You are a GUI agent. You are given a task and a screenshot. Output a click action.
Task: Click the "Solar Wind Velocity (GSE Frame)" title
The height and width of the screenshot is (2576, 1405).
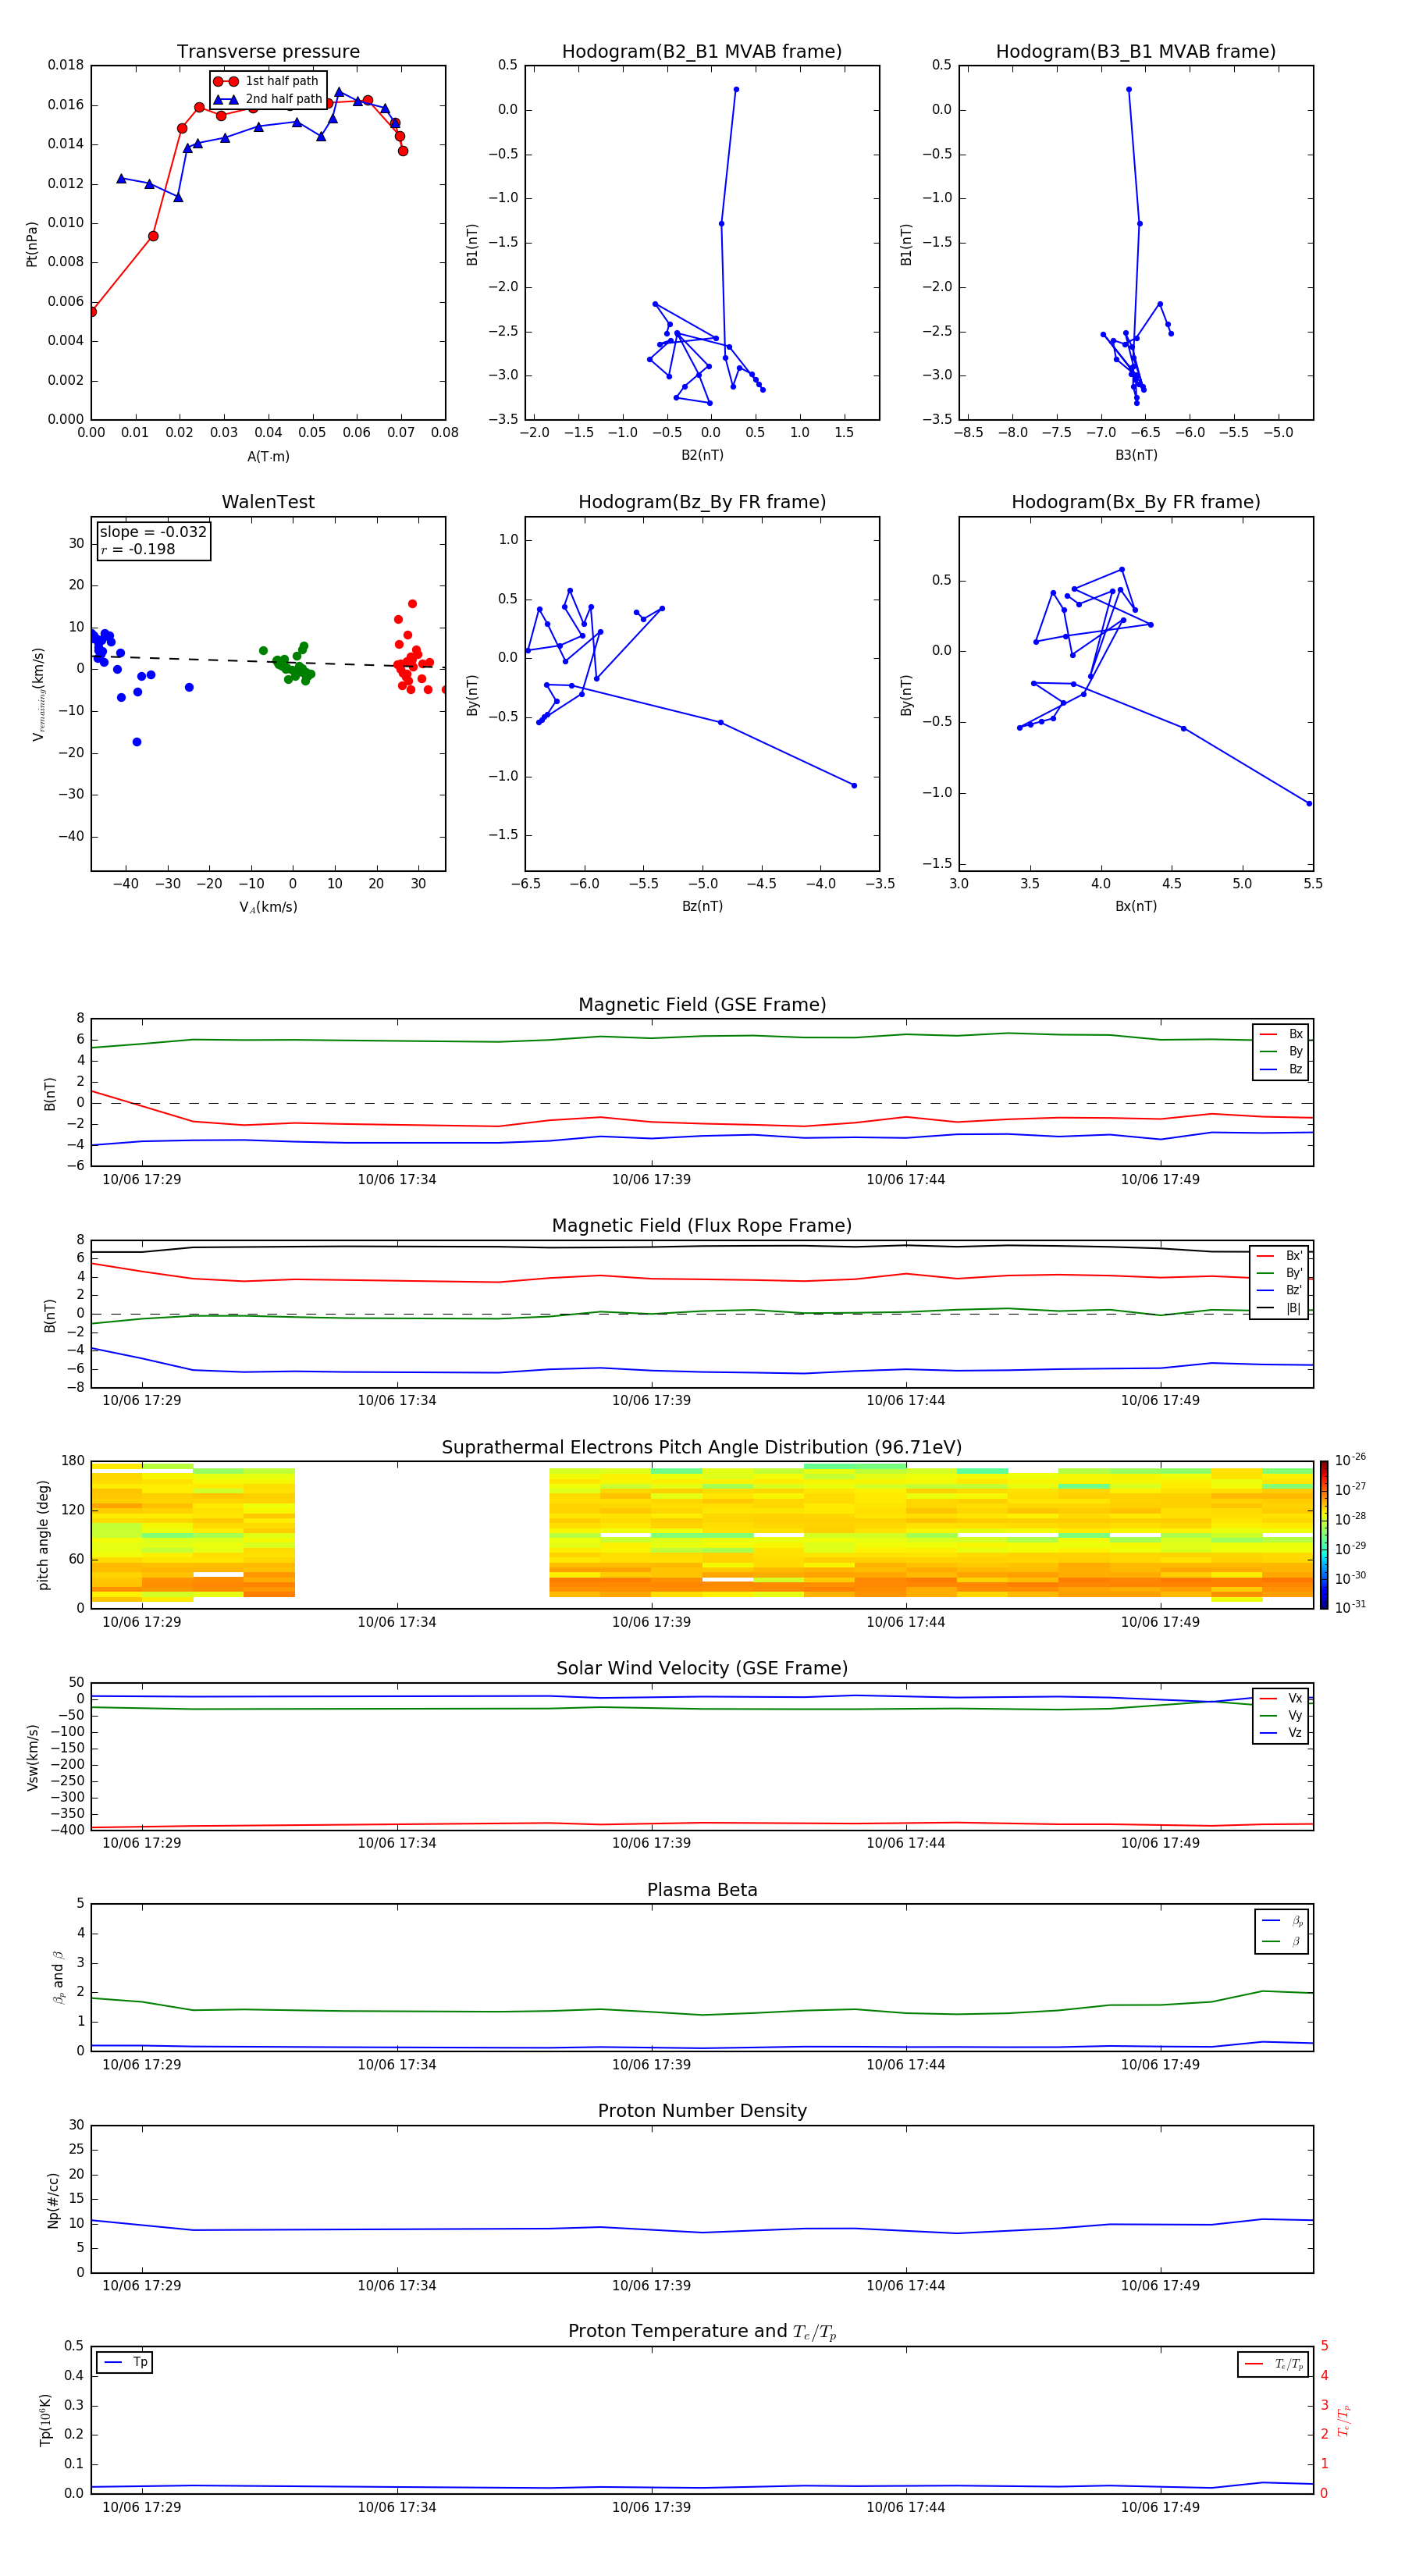pos(702,1668)
